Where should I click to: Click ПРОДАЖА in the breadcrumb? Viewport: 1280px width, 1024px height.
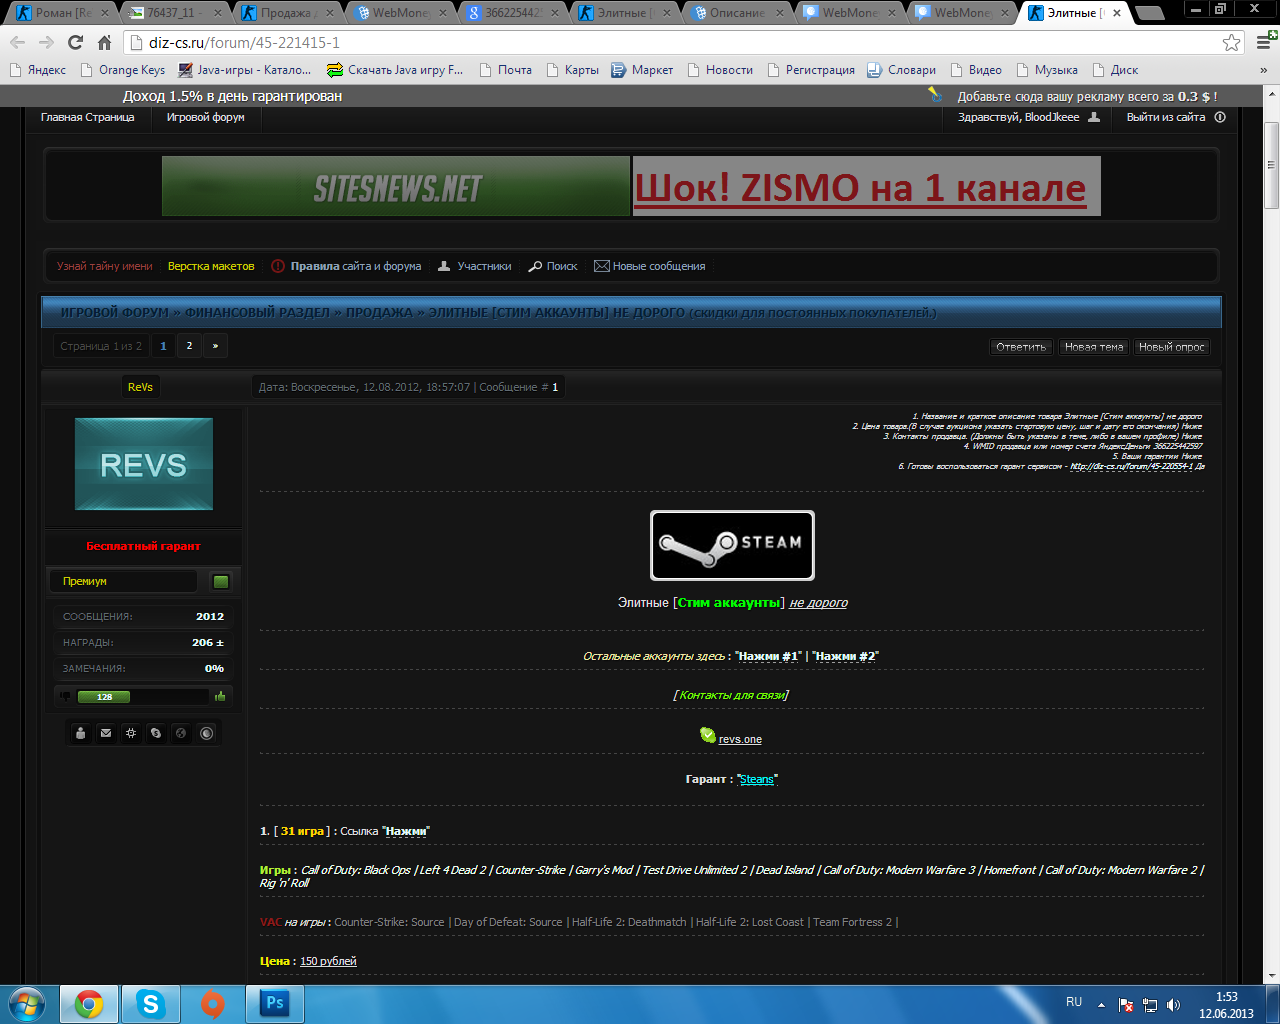tap(379, 312)
